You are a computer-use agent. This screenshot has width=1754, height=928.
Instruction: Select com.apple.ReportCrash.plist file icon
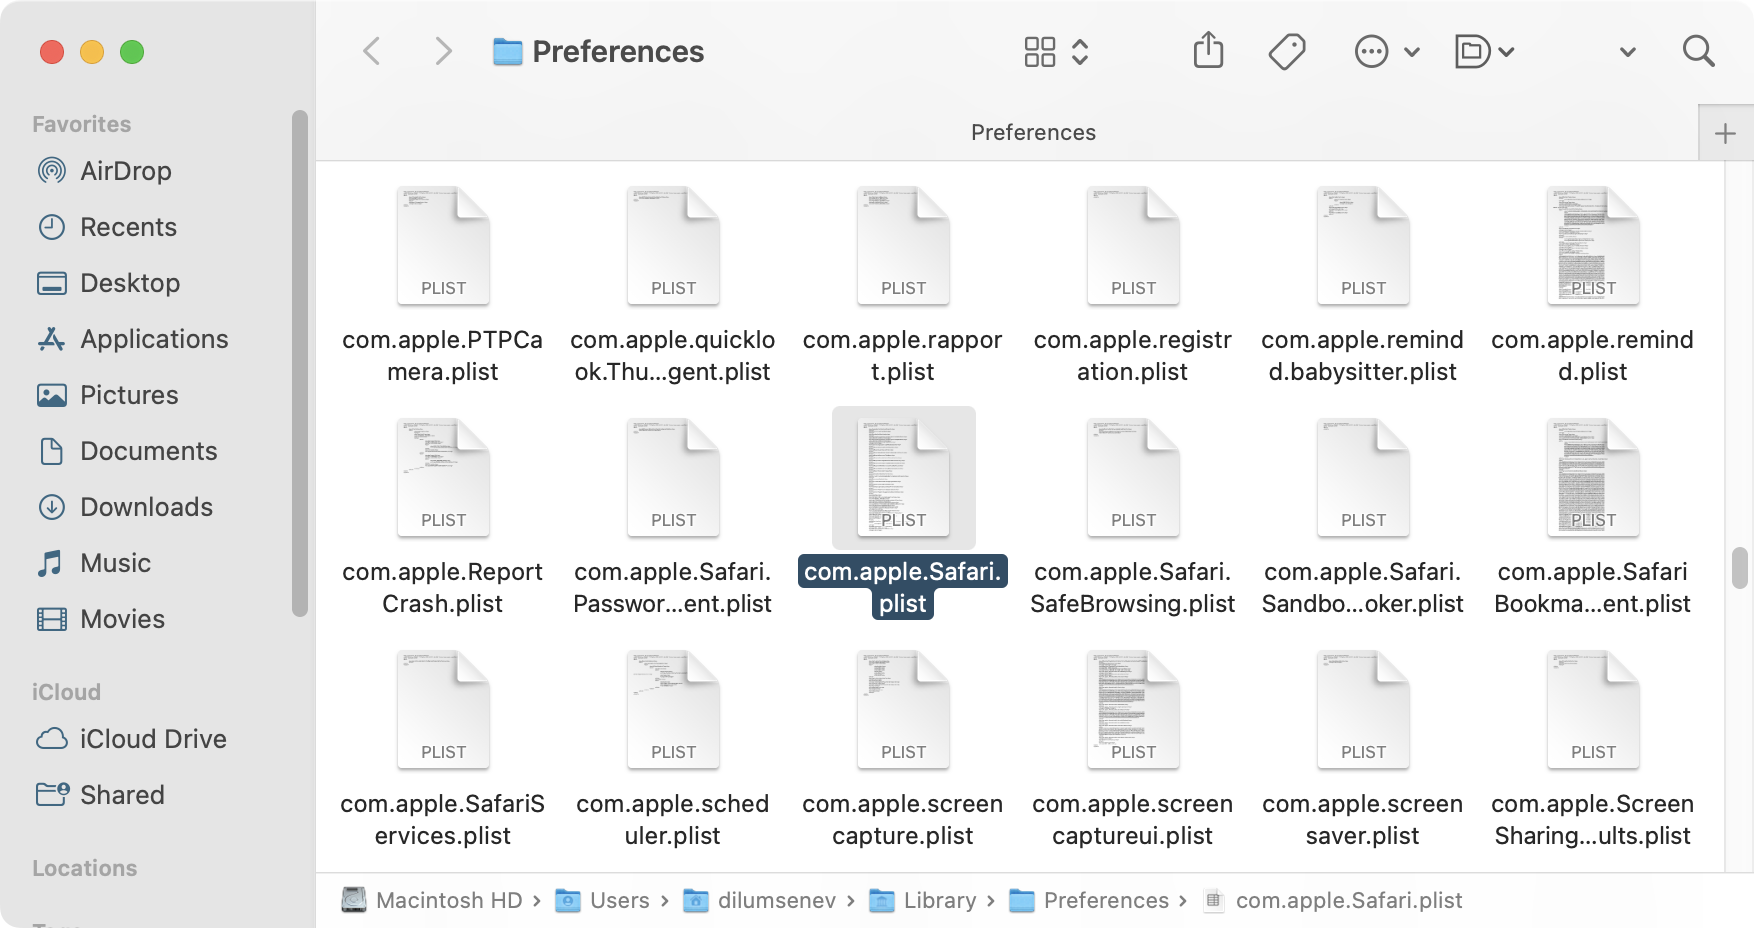pos(443,478)
